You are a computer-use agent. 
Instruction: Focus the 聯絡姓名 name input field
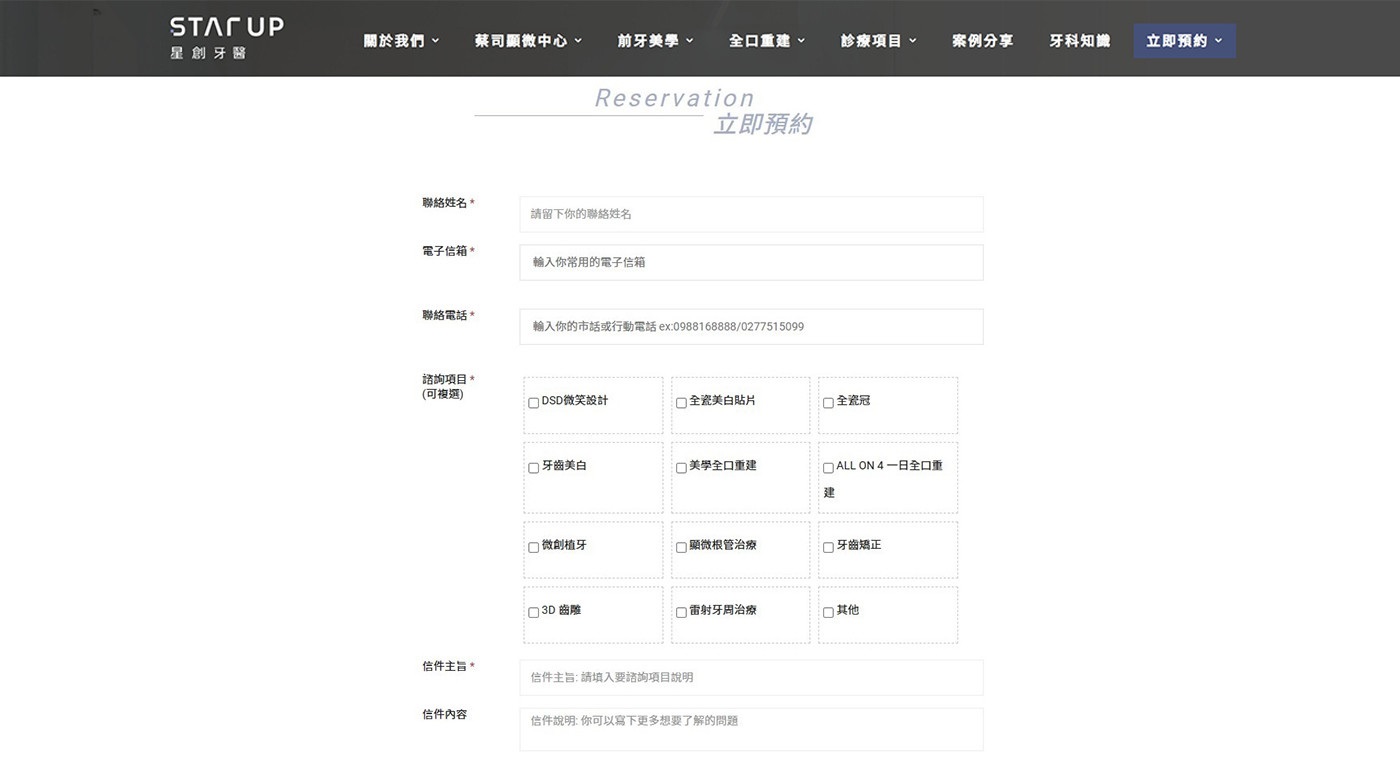[751, 214]
